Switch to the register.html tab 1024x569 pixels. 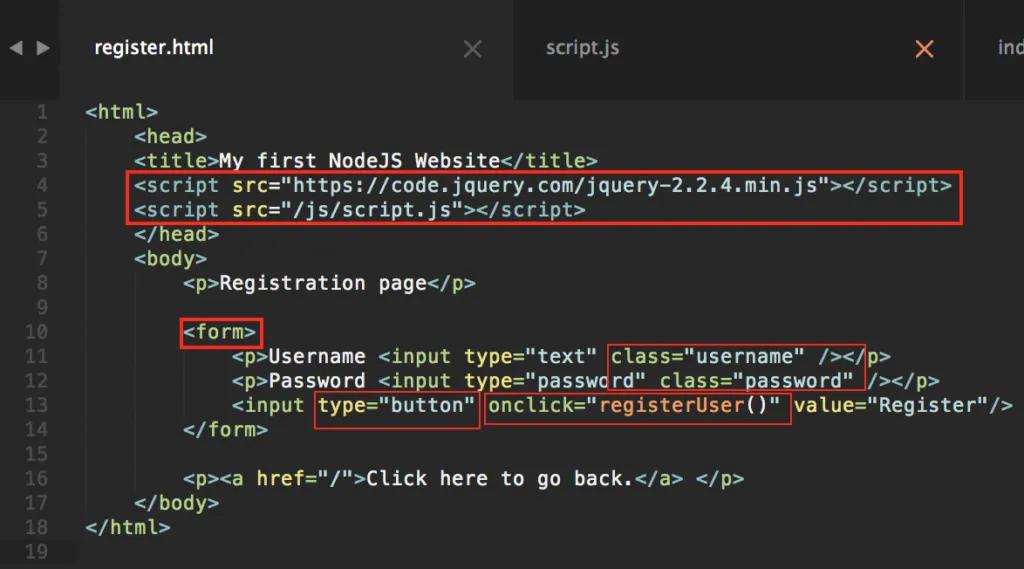pos(154,48)
